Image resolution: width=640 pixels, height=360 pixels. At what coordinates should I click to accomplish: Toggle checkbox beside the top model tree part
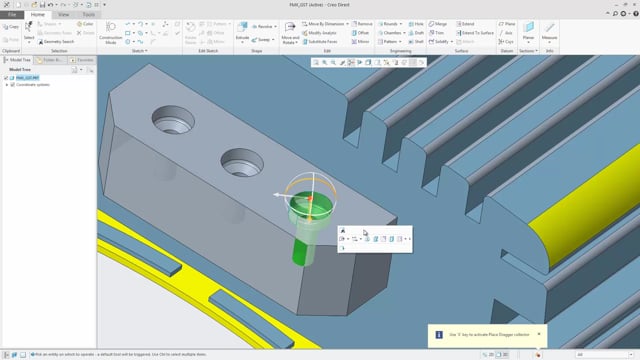pos(6,78)
